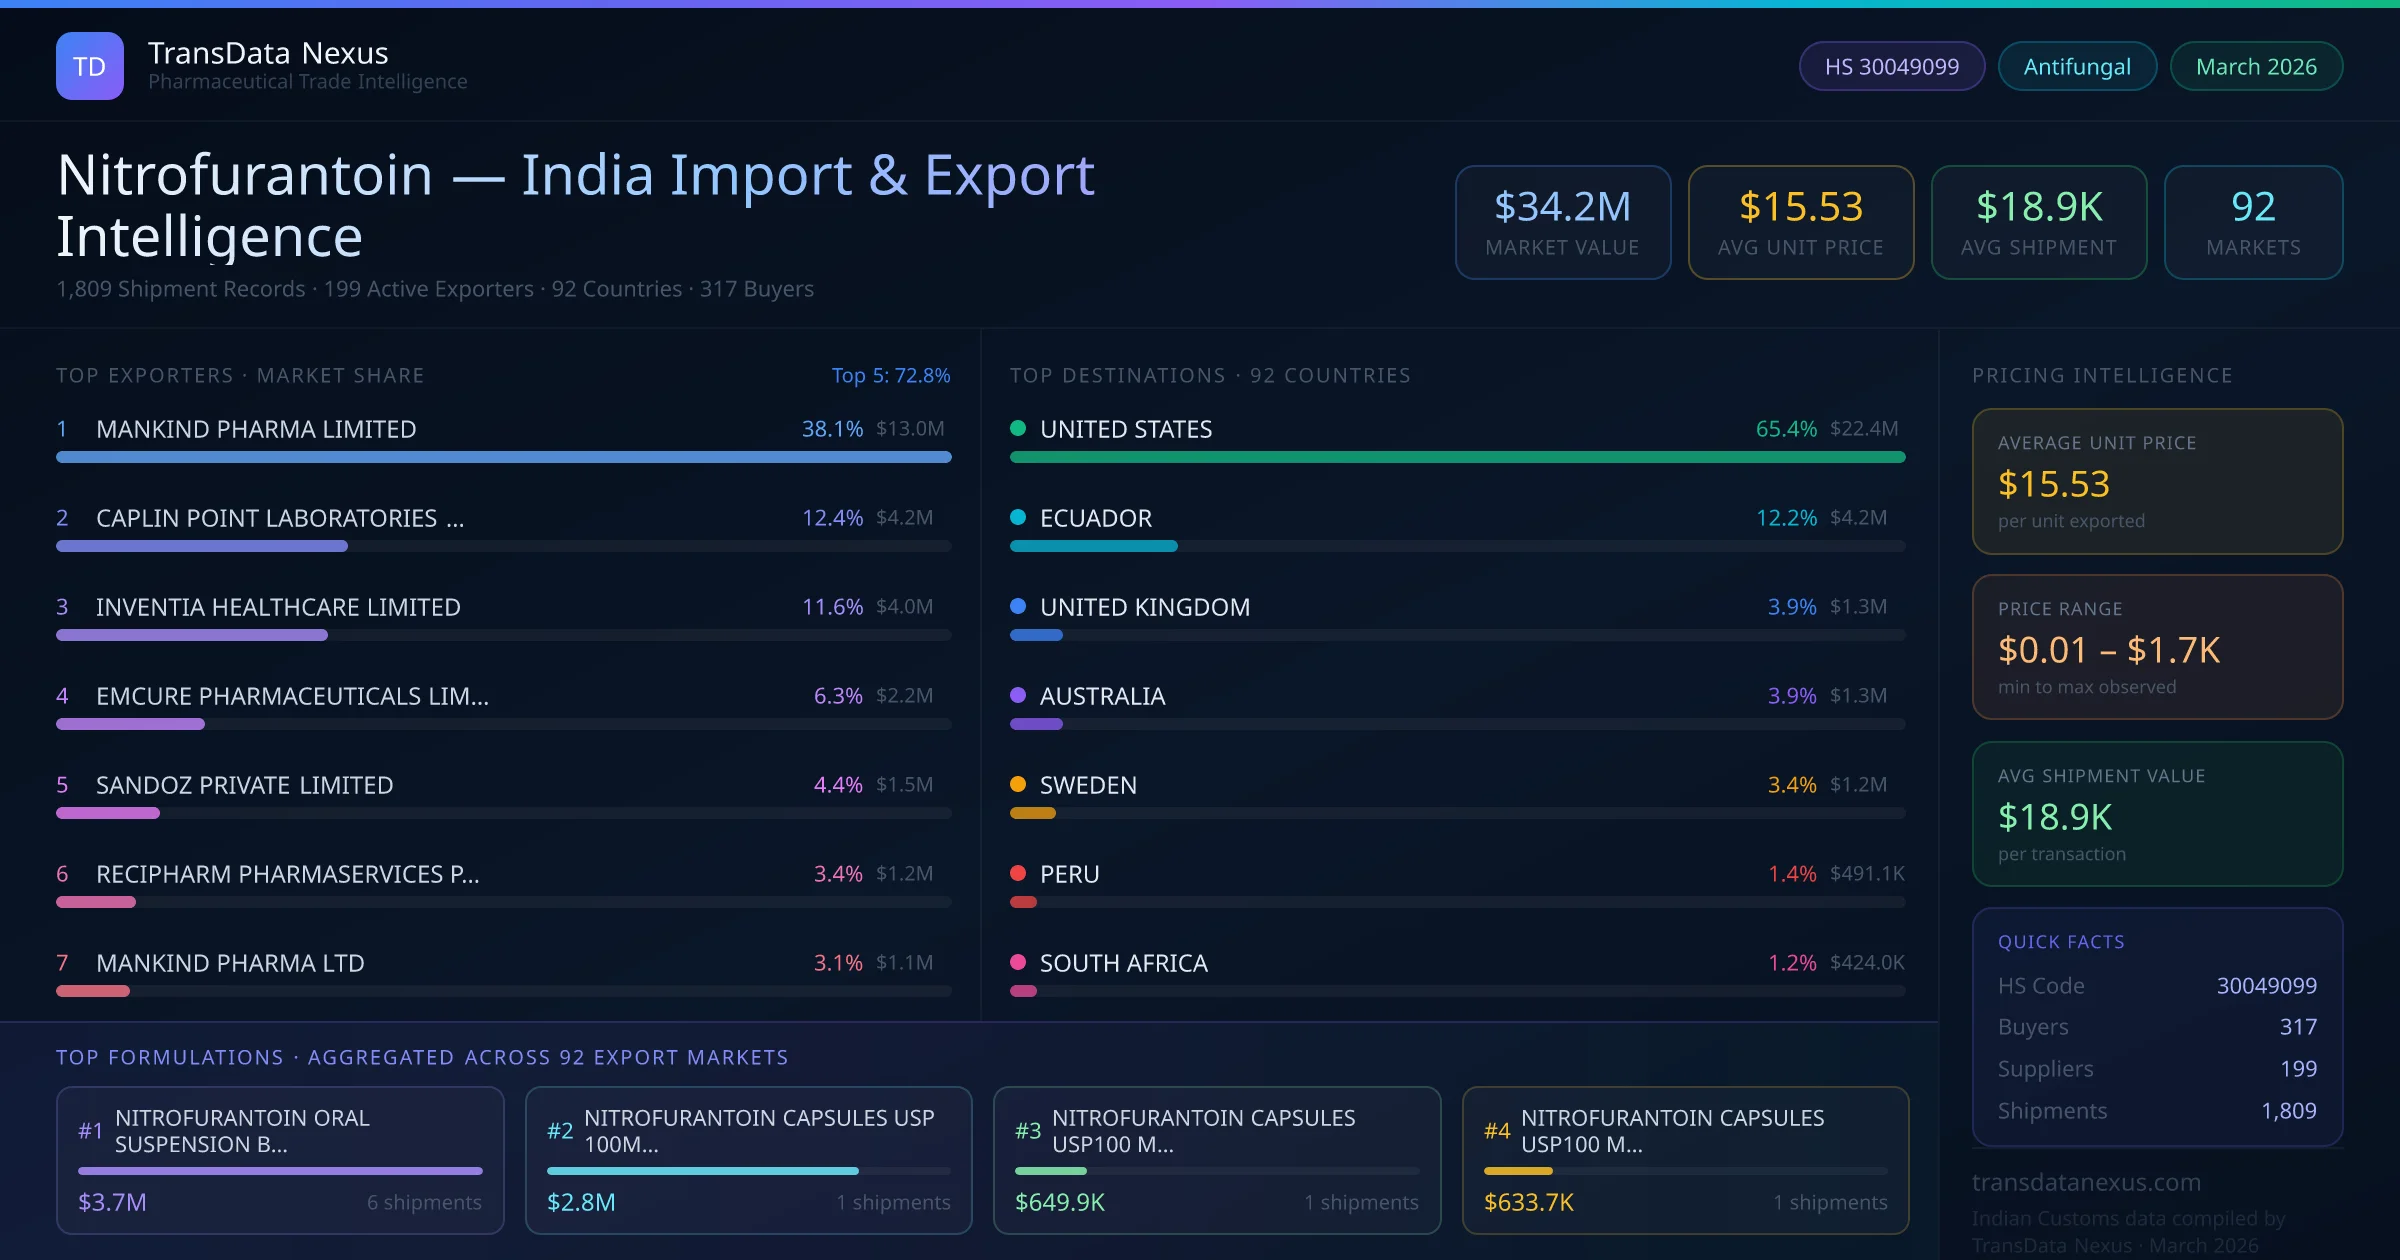2400x1260 pixels.
Task: Open the $34.2M Market Value card
Action: 1562,222
